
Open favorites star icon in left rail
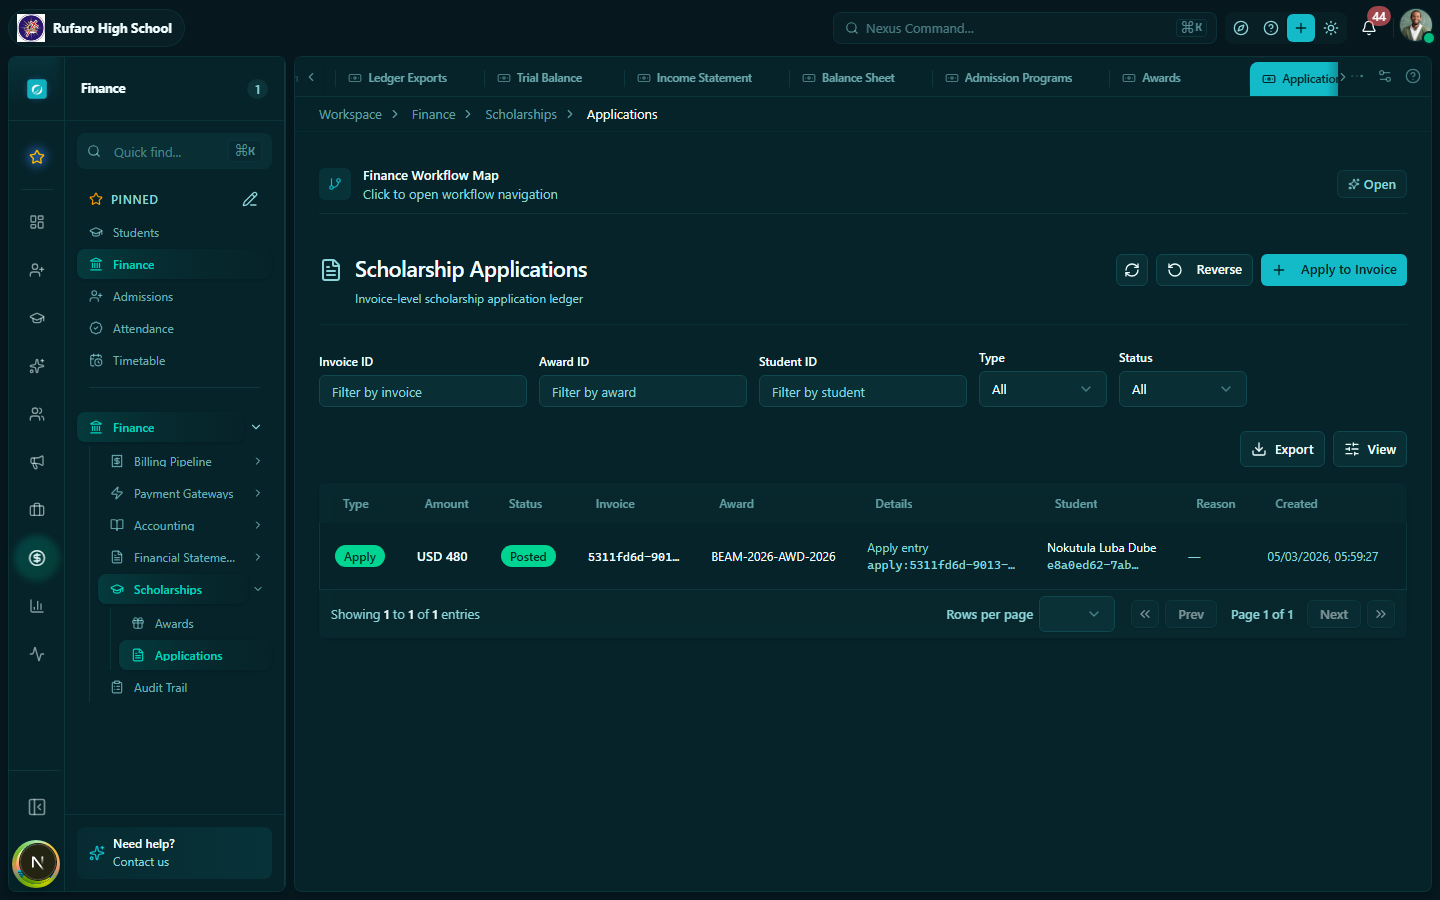tap(37, 157)
